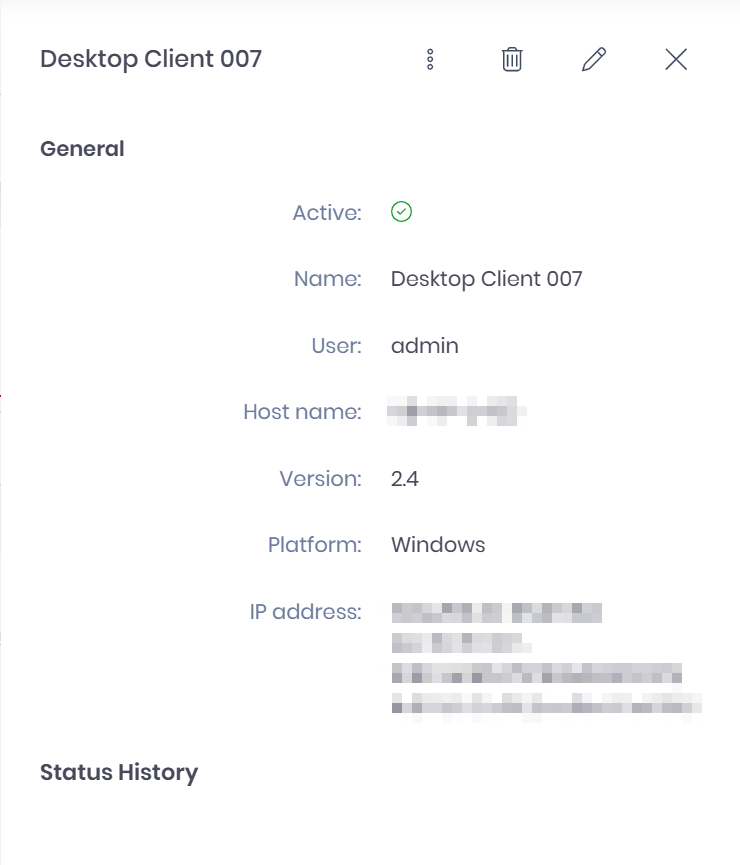
Task: Click the blurred host name value
Action: point(457,412)
